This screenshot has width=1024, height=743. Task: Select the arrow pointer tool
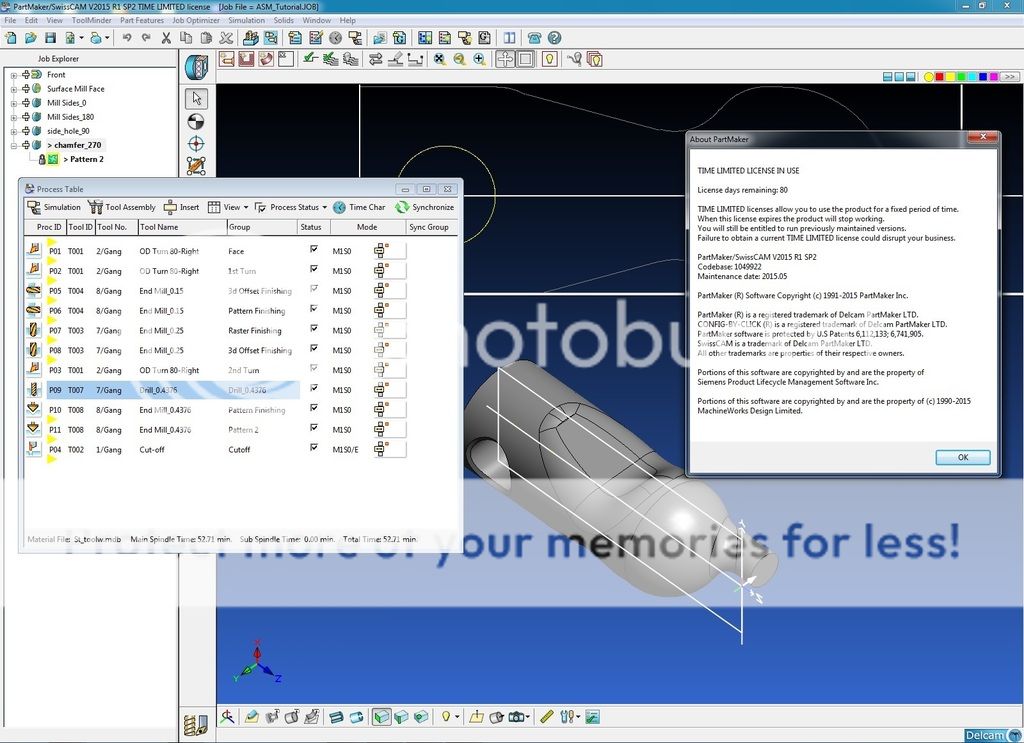196,98
